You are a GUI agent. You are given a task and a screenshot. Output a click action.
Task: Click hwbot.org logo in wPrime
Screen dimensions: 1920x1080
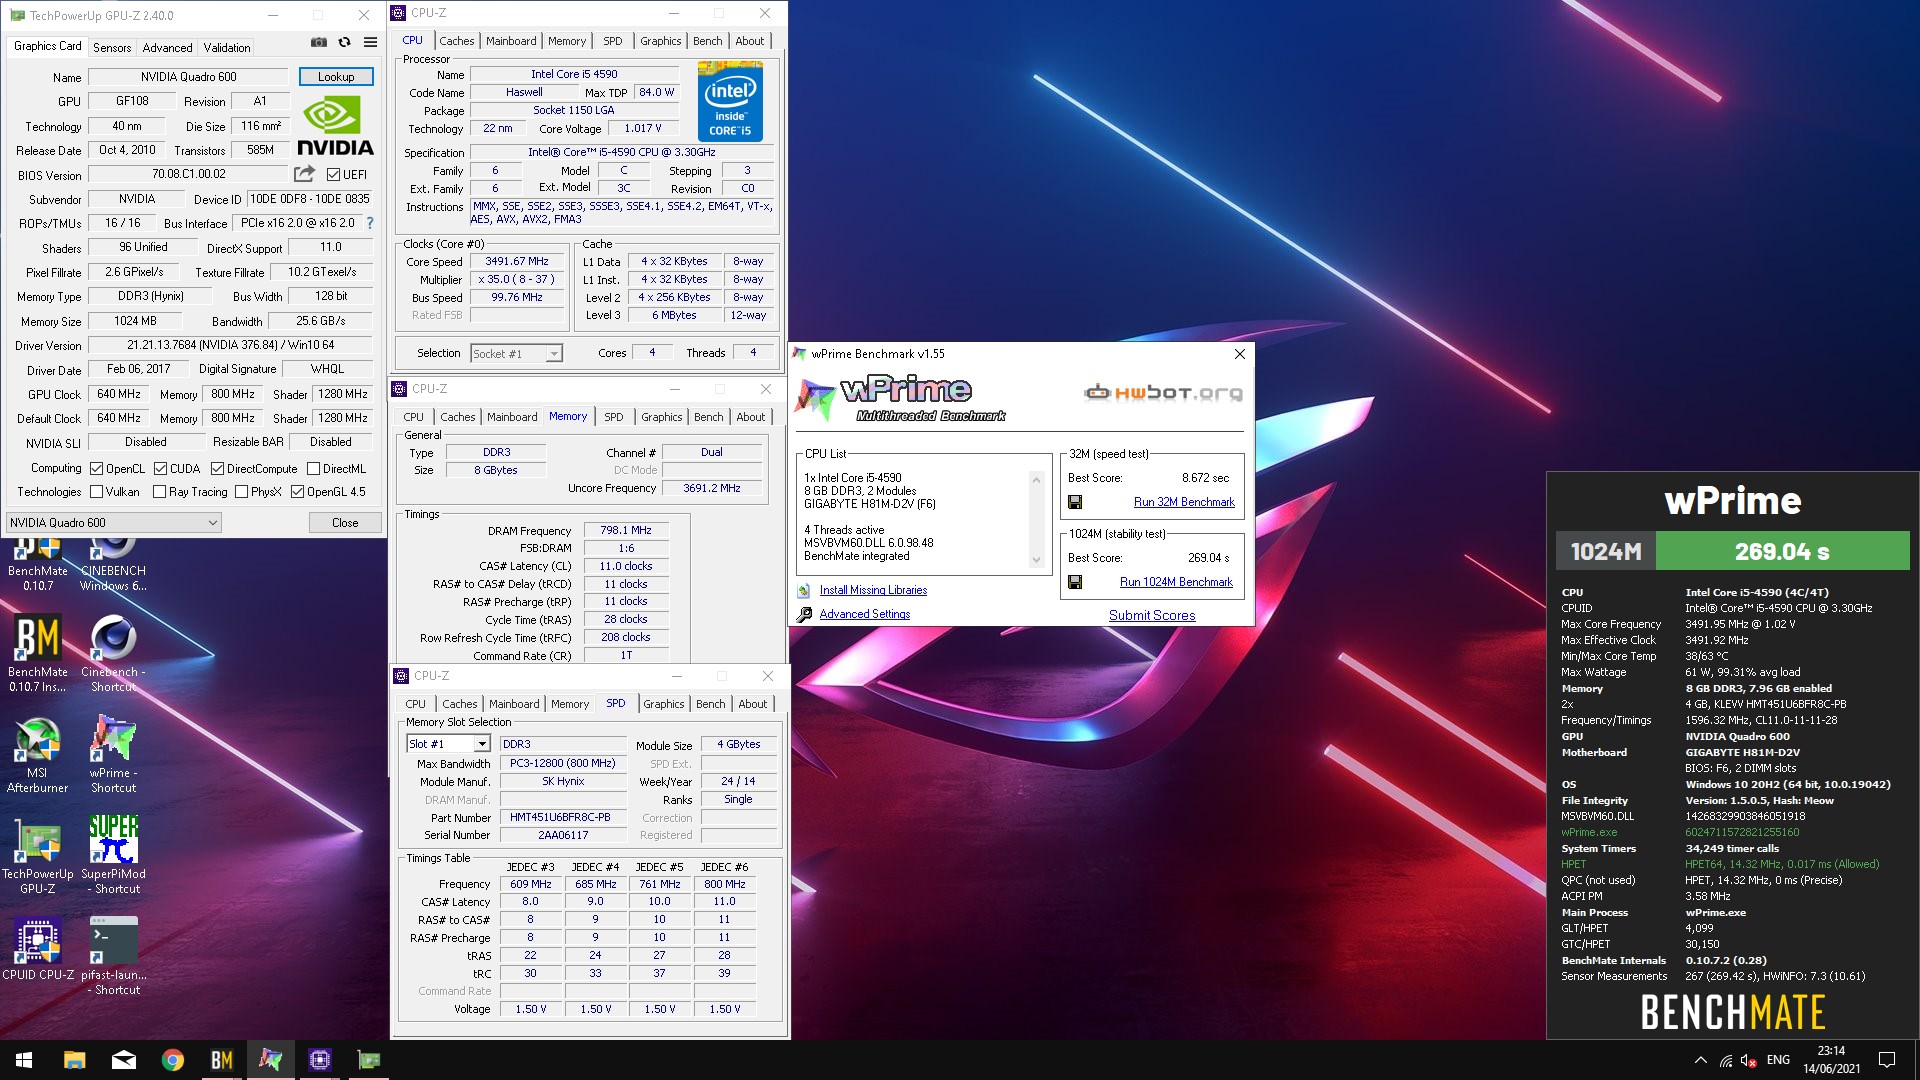[x=1163, y=392]
